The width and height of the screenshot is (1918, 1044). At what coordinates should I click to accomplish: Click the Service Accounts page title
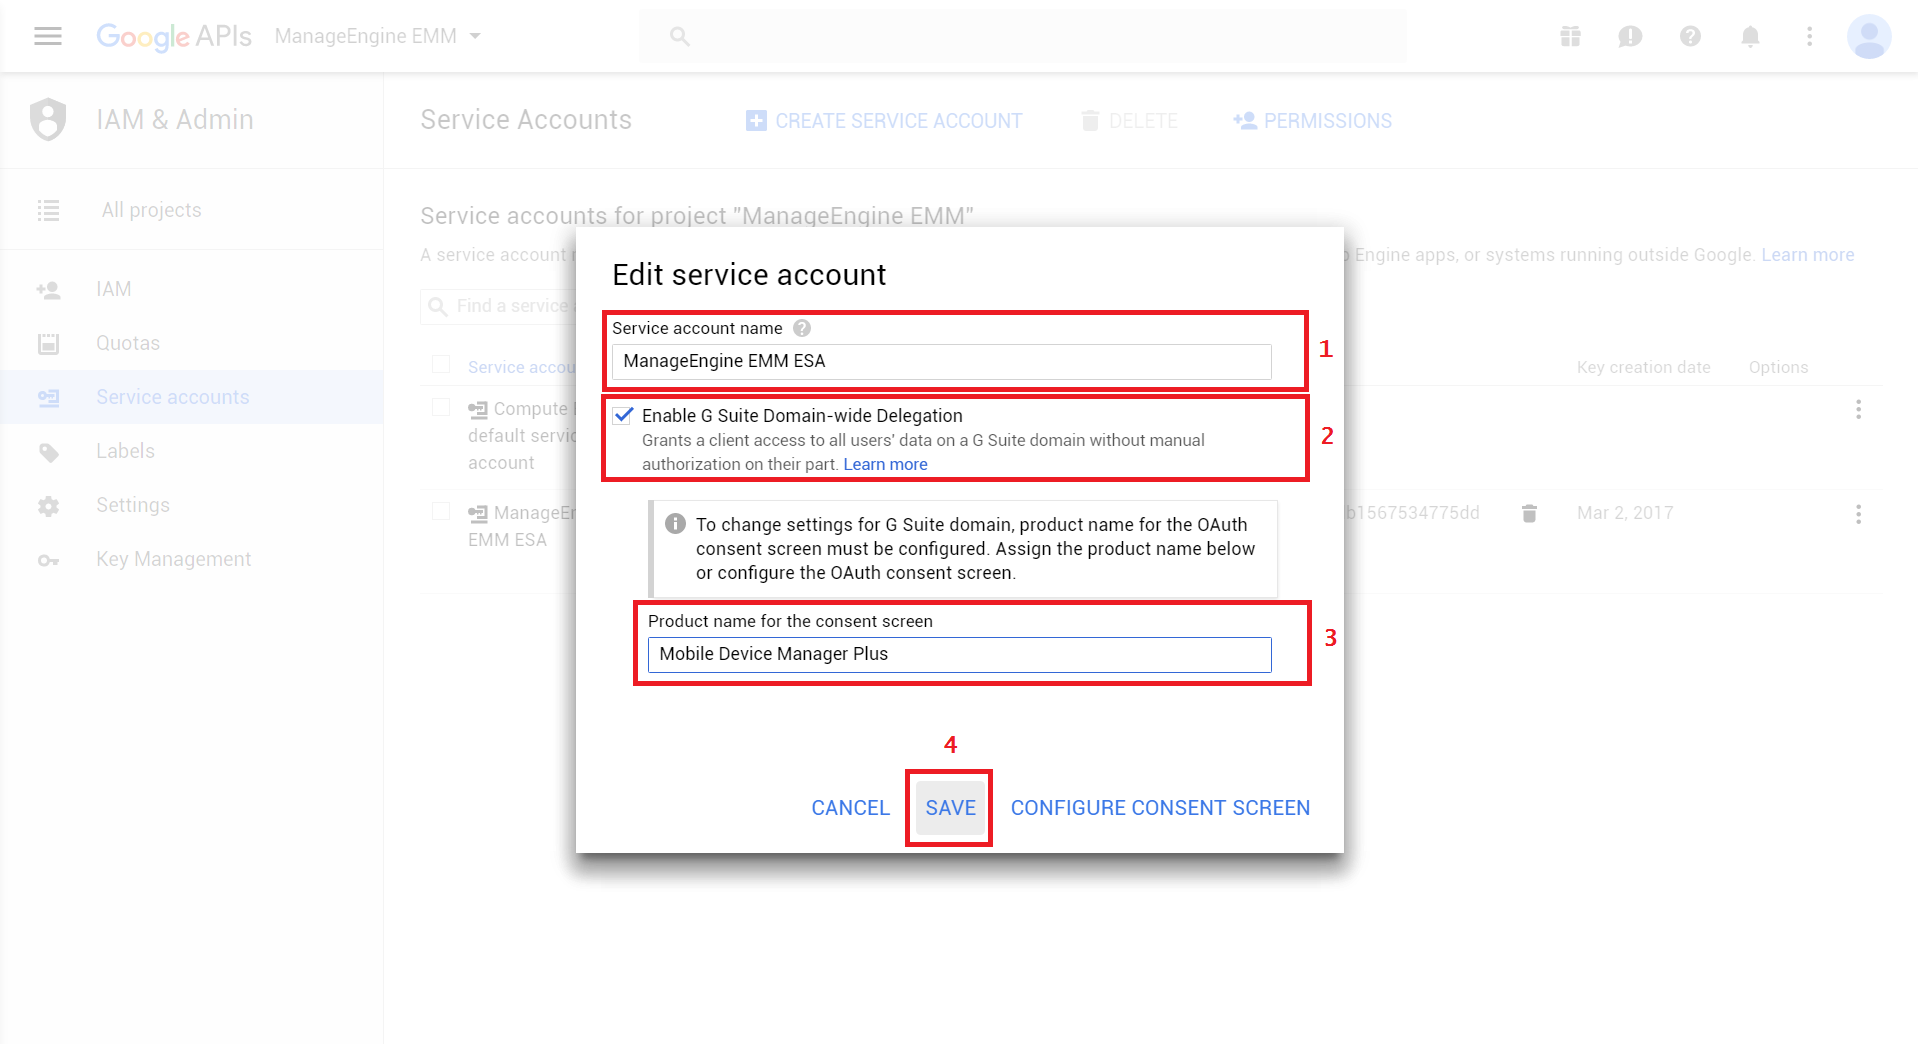coord(526,120)
